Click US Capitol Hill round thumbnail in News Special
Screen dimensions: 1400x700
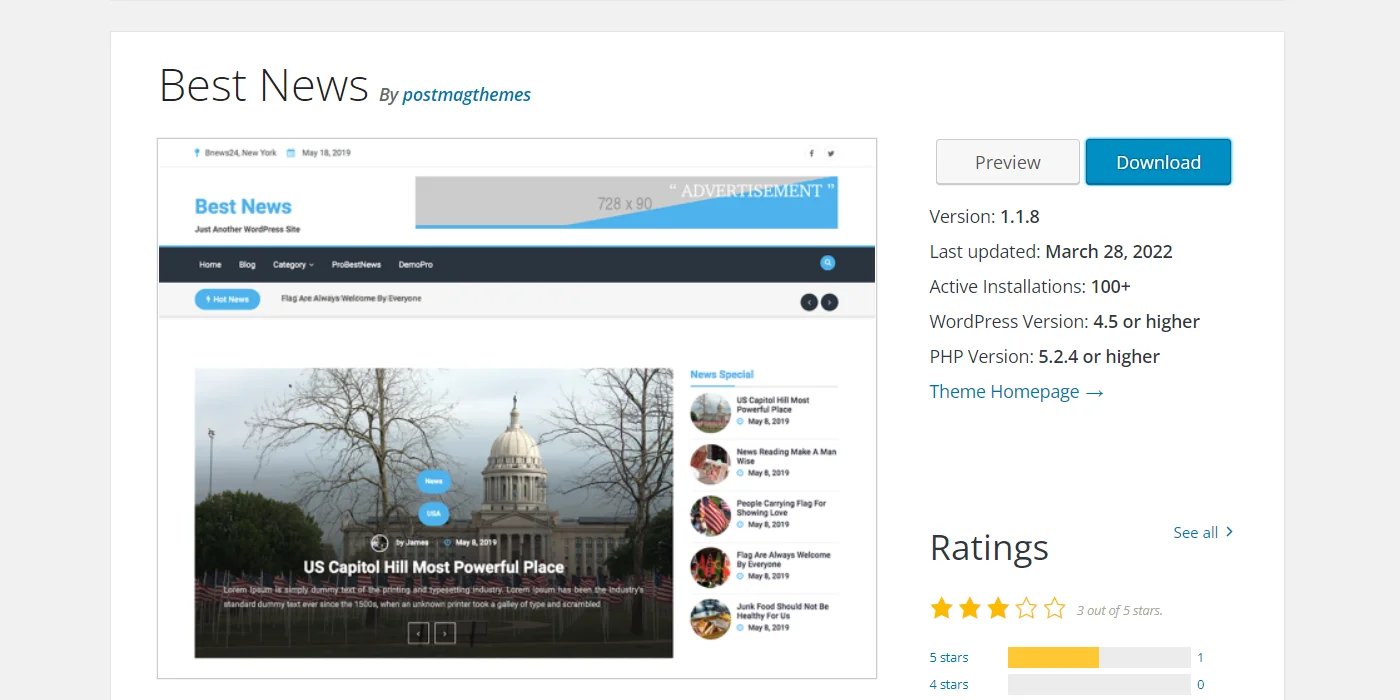tap(710, 412)
